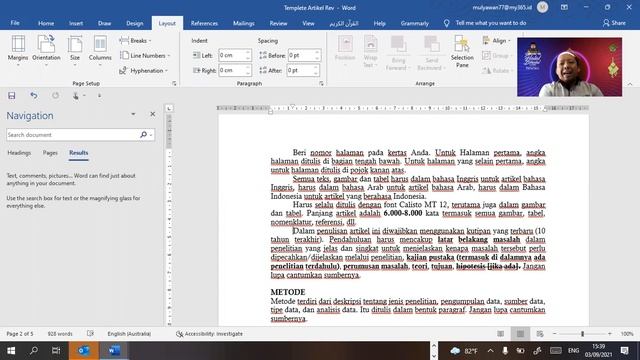Click Accessibility: Investigate in status bar
This screenshot has height=360, width=640.
tap(209, 333)
